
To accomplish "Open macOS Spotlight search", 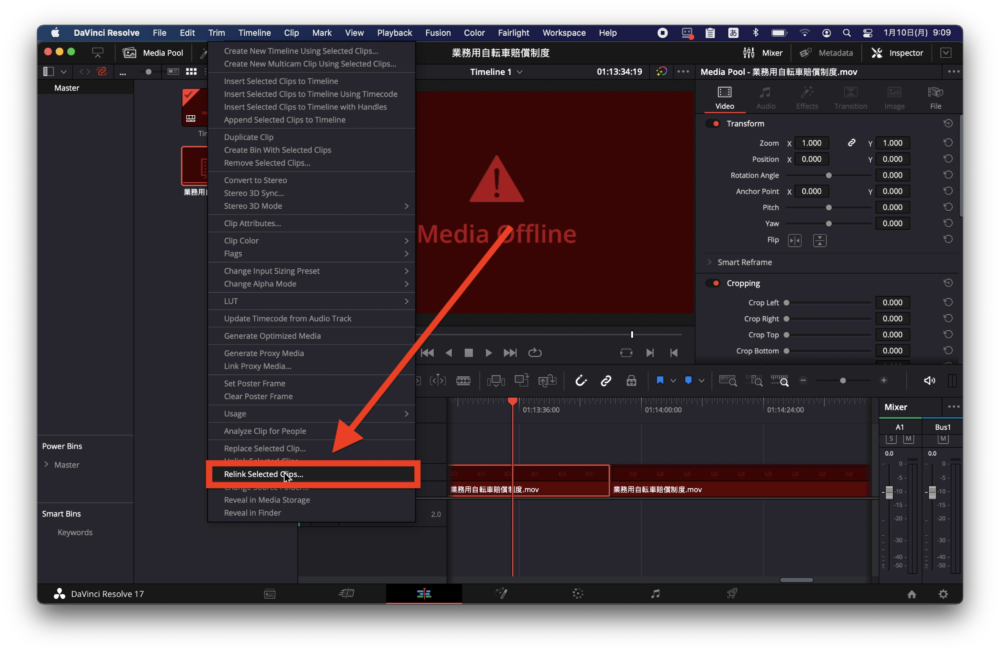I will (846, 33).
